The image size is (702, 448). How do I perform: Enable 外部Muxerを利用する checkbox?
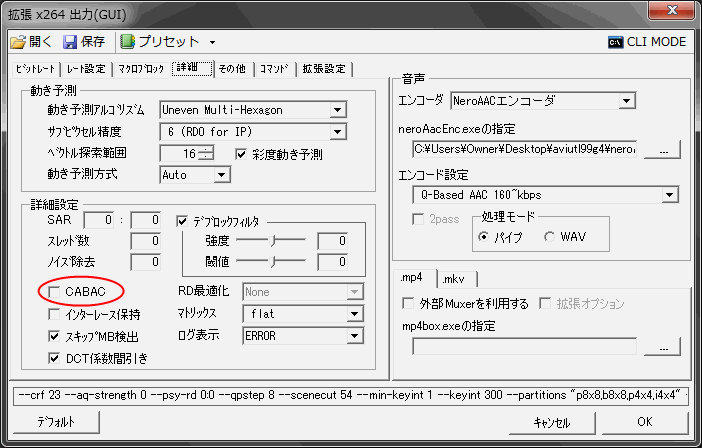pos(408,303)
